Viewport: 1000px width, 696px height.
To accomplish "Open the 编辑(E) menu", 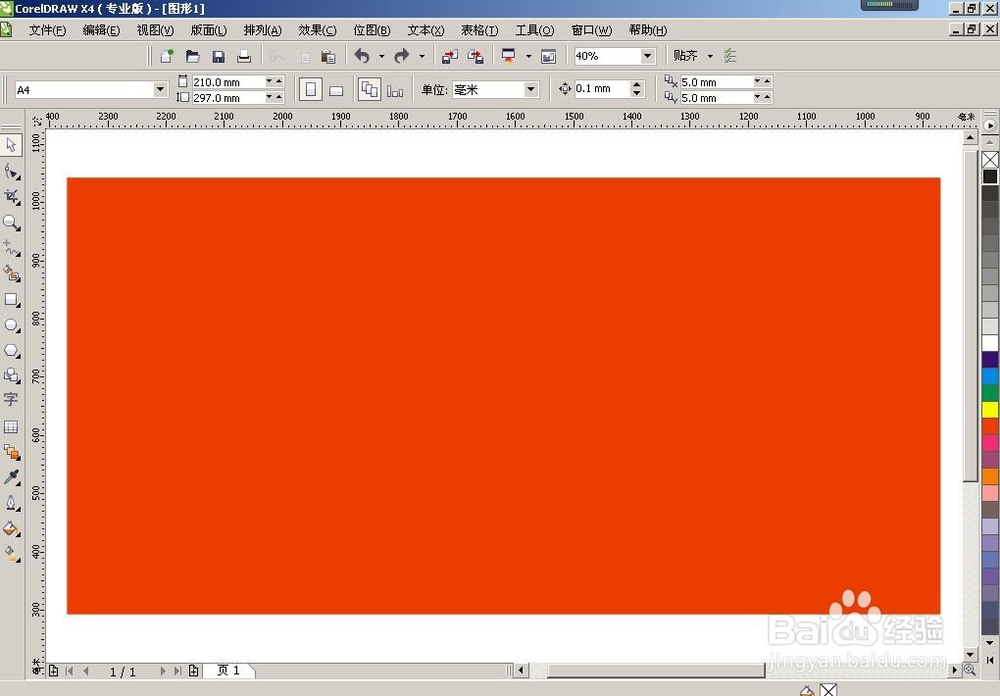I will pos(101,30).
